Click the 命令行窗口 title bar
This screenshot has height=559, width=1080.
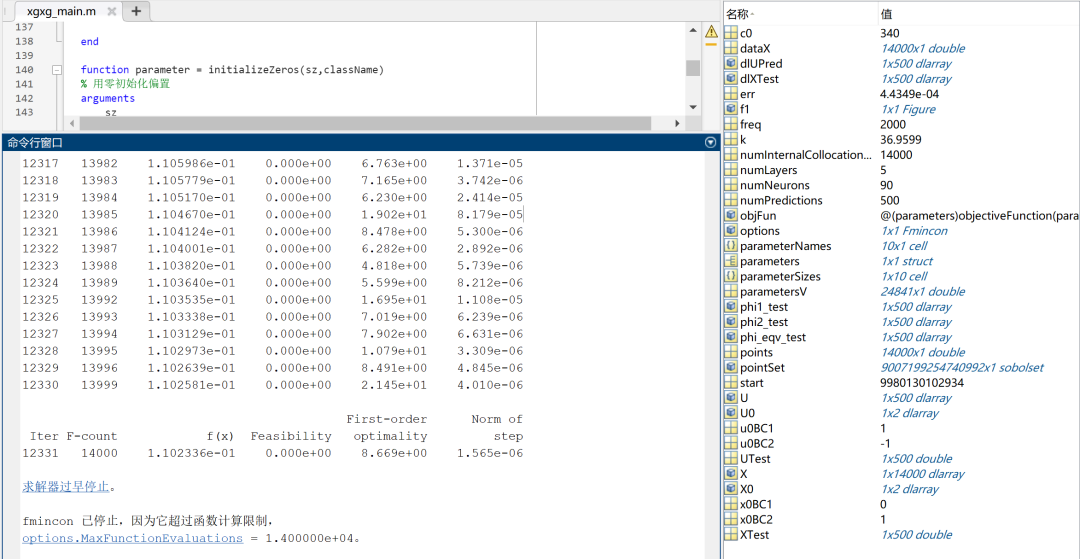(x=361, y=143)
